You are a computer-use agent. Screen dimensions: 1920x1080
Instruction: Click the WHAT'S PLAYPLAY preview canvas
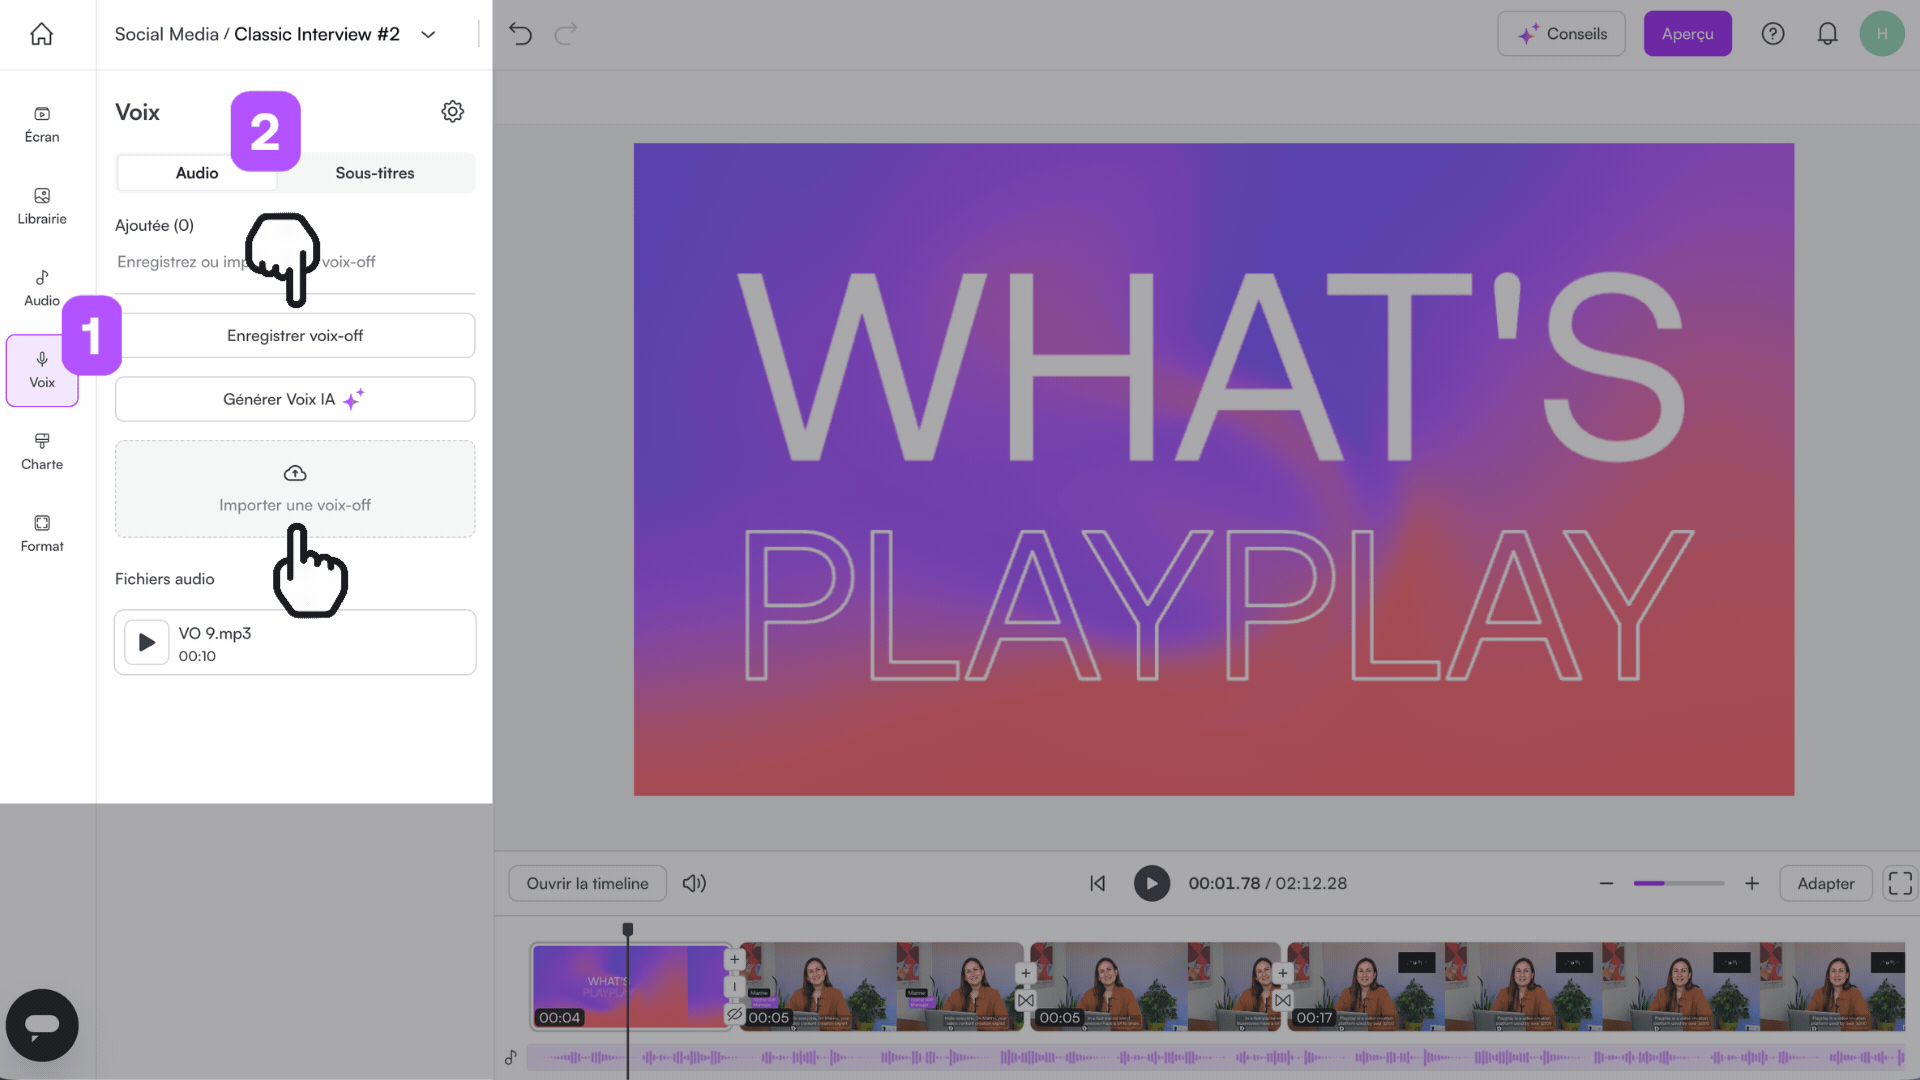(x=1213, y=469)
